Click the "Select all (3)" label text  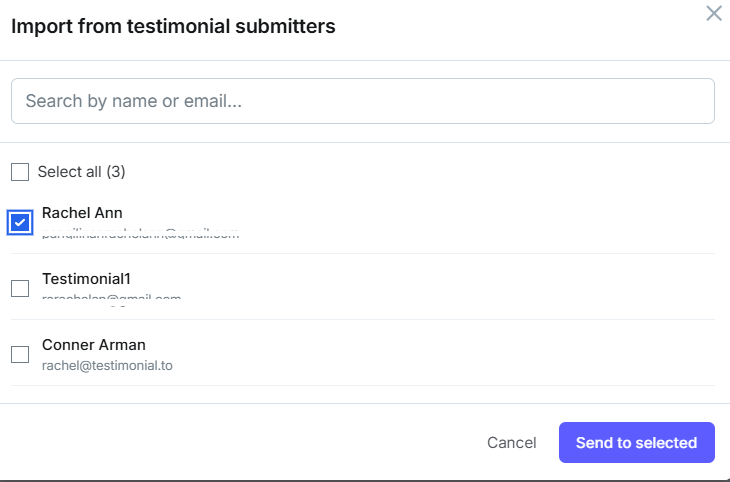coord(81,172)
